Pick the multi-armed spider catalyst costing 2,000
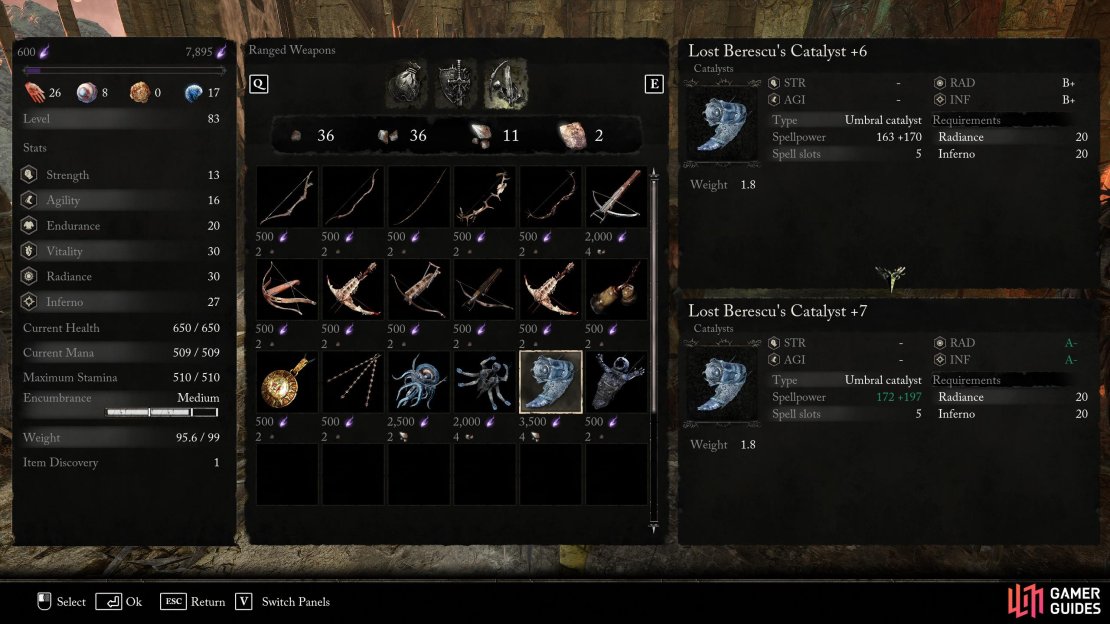1110x624 pixels. [484, 382]
